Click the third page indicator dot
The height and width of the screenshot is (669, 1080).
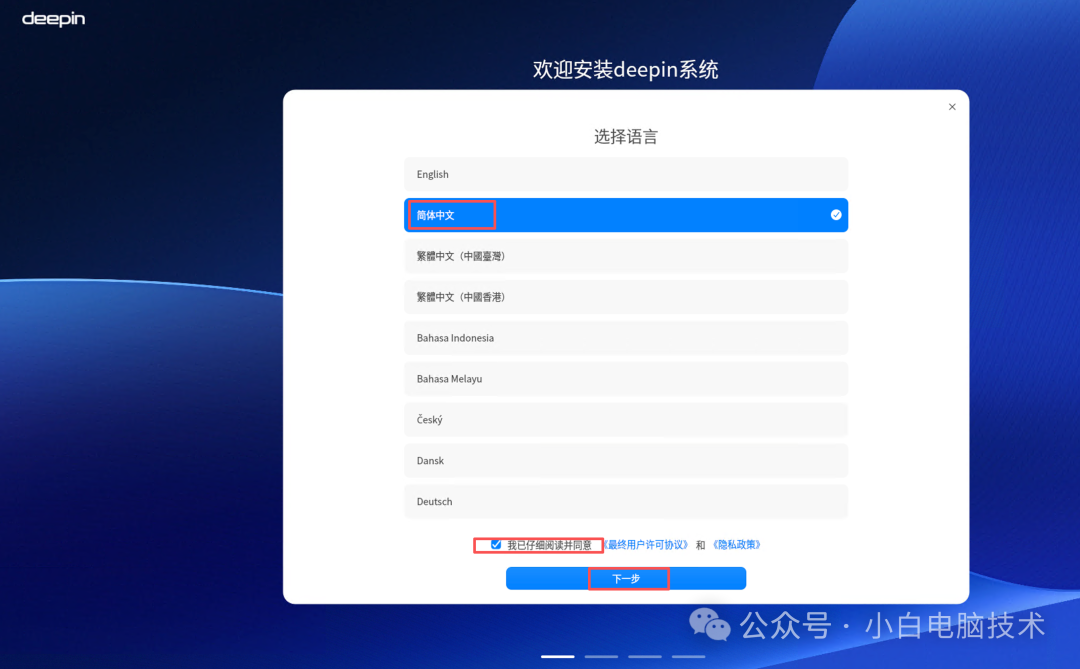coord(645,656)
